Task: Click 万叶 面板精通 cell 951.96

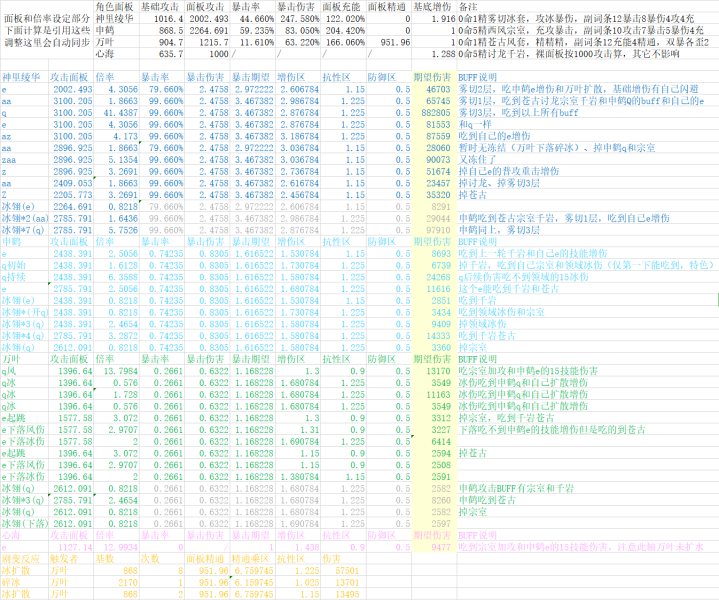Action: 394,42
